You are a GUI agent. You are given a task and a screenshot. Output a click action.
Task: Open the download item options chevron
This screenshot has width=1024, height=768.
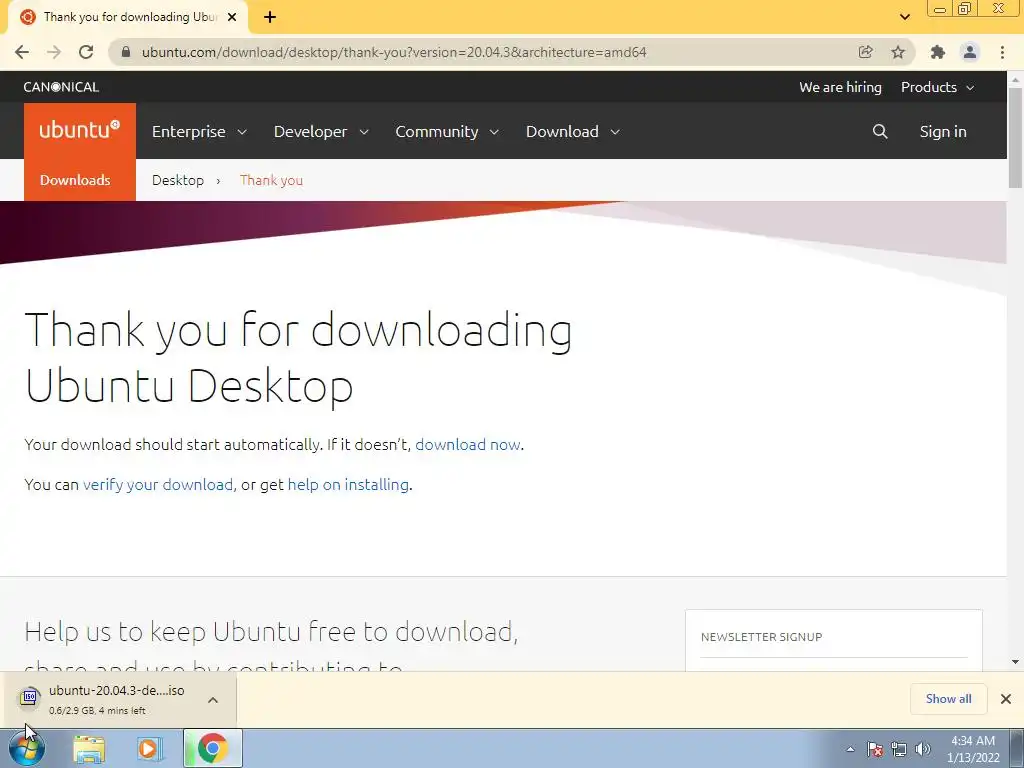click(x=213, y=699)
